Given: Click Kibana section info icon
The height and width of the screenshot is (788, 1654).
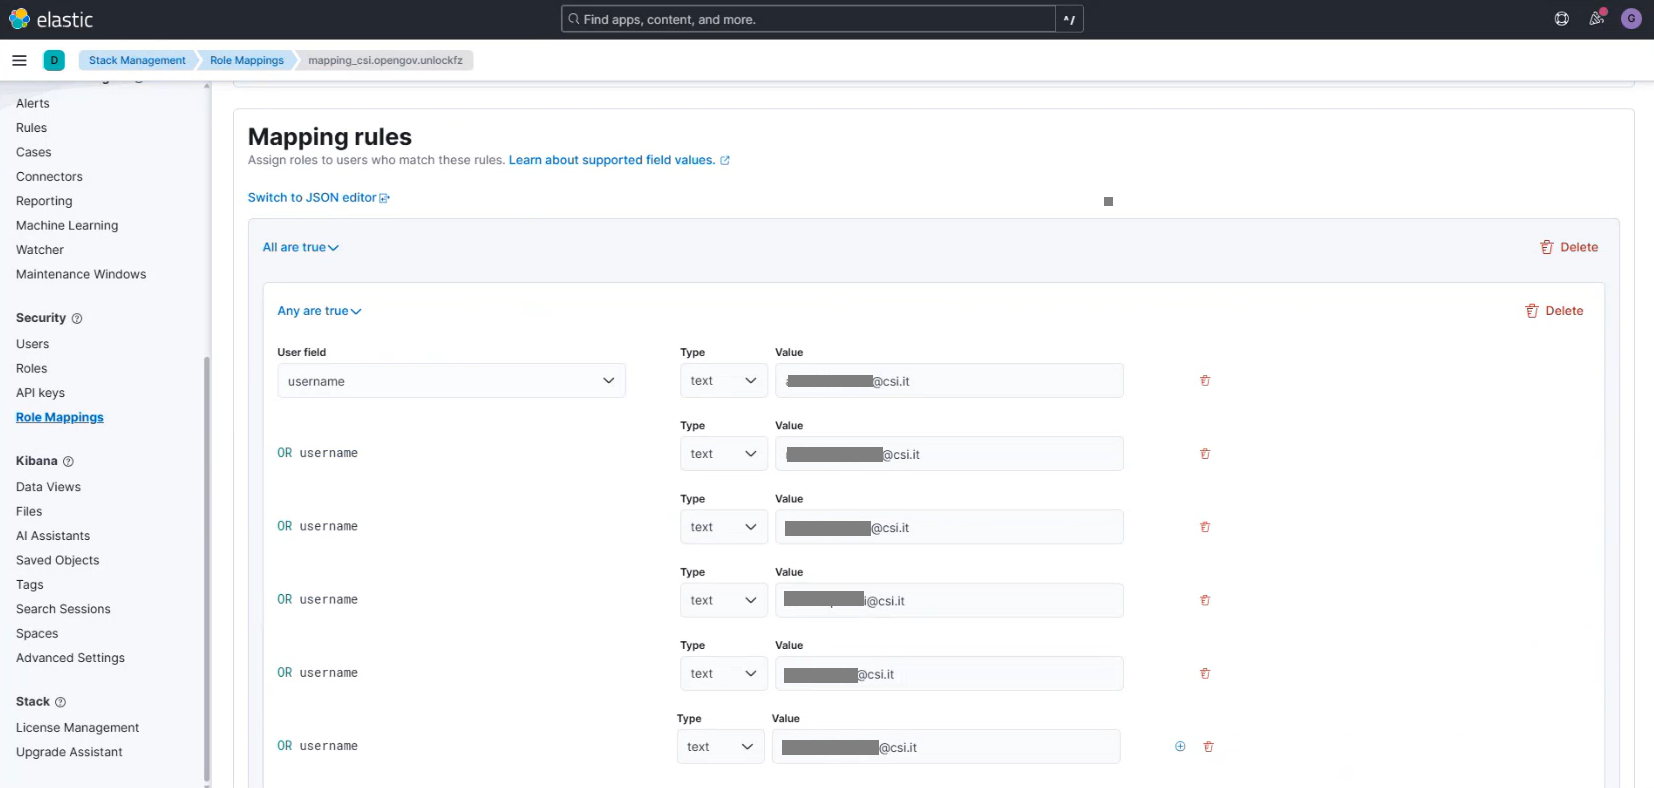Looking at the screenshot, I should (x=68, y=461).
